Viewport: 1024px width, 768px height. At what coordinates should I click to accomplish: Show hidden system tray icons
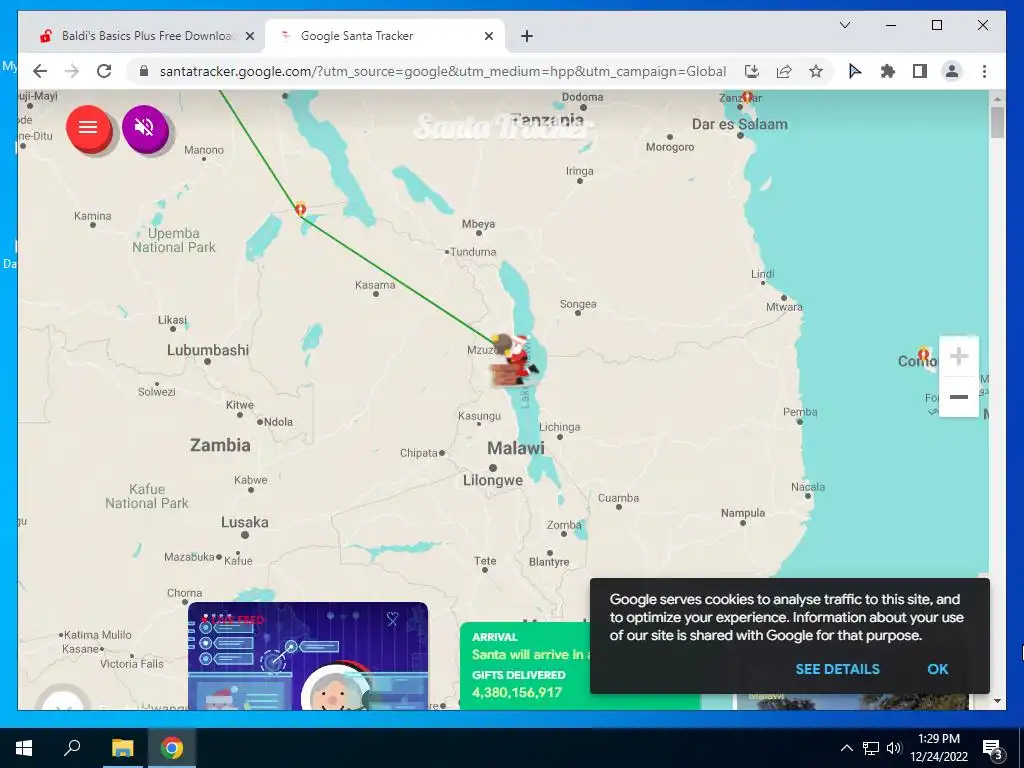pyautogui.click(x=846, y=748)
